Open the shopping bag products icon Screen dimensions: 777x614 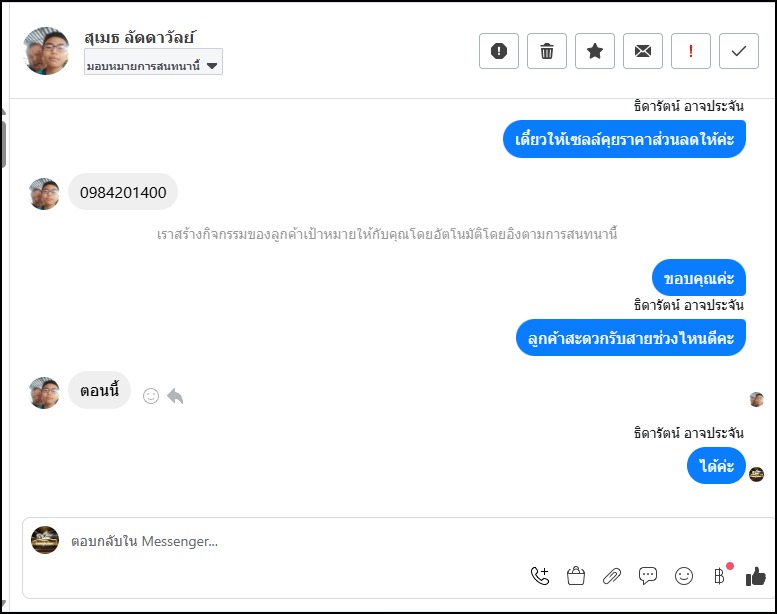tap(575, 575)
